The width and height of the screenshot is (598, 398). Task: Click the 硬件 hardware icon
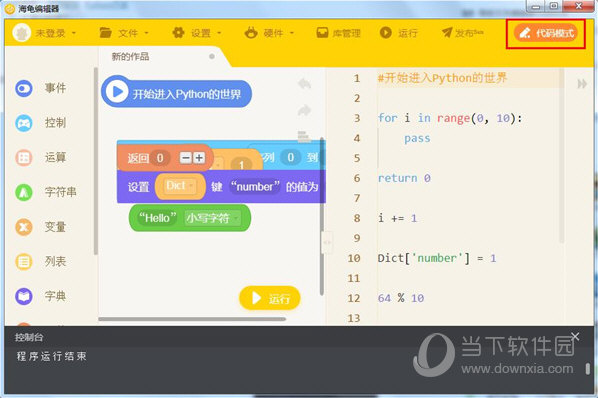[x=251, y=33]
